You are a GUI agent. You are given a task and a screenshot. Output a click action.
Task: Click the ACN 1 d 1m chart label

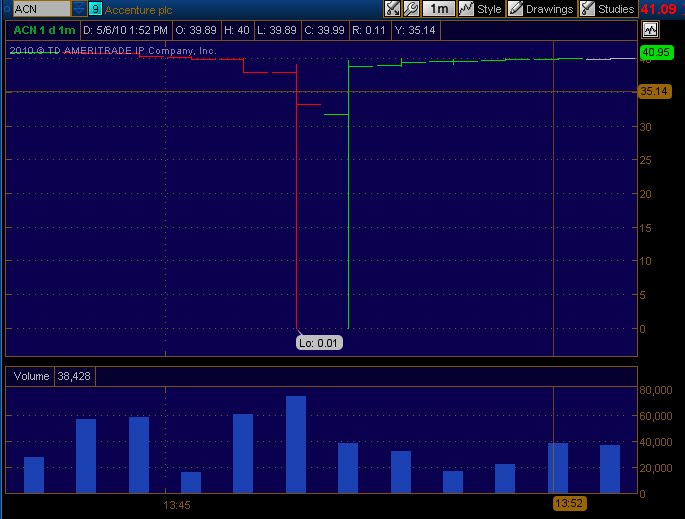point(44,30)
